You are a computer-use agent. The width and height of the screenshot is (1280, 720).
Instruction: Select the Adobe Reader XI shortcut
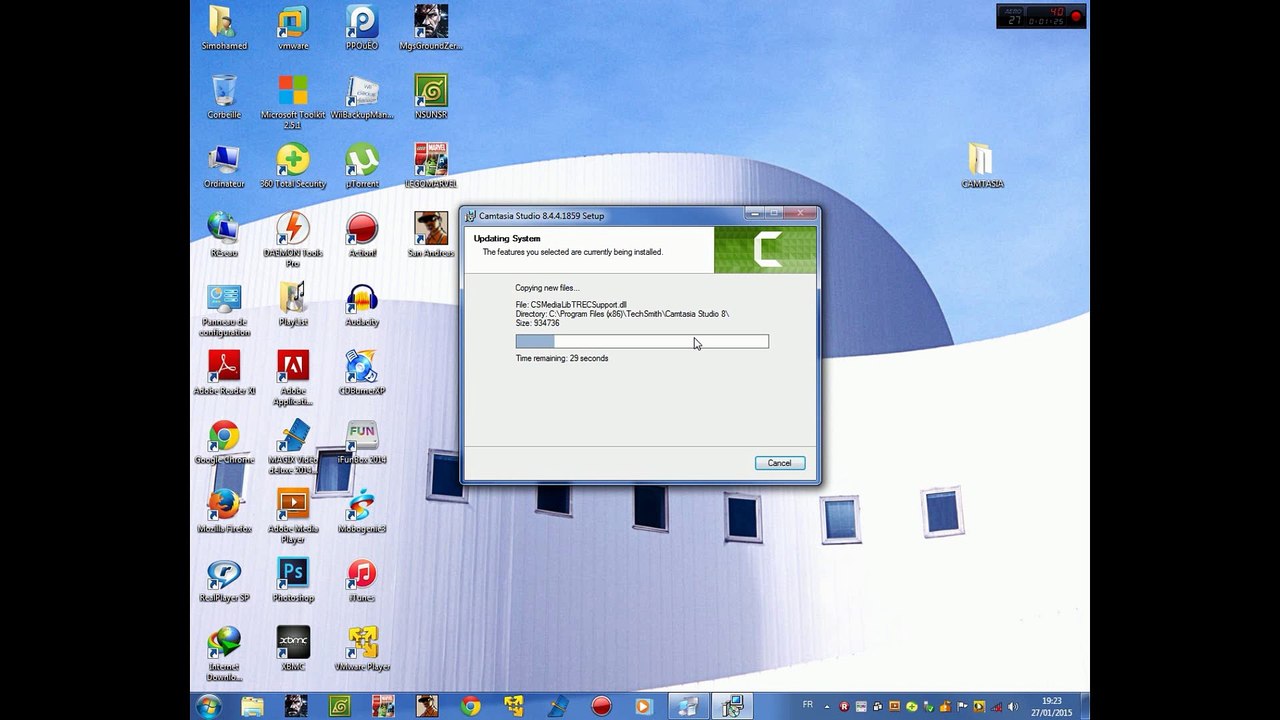[x=224, y=372]
